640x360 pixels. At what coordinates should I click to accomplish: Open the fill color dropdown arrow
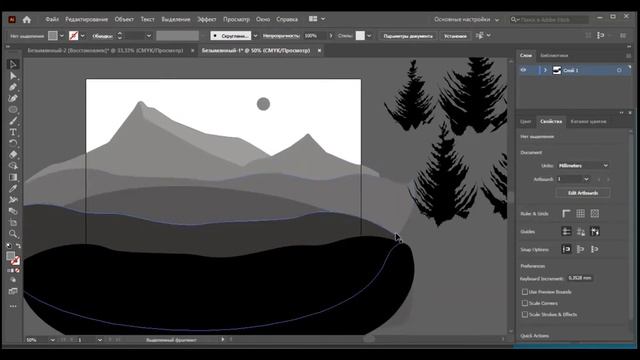(x=62, y=36)
